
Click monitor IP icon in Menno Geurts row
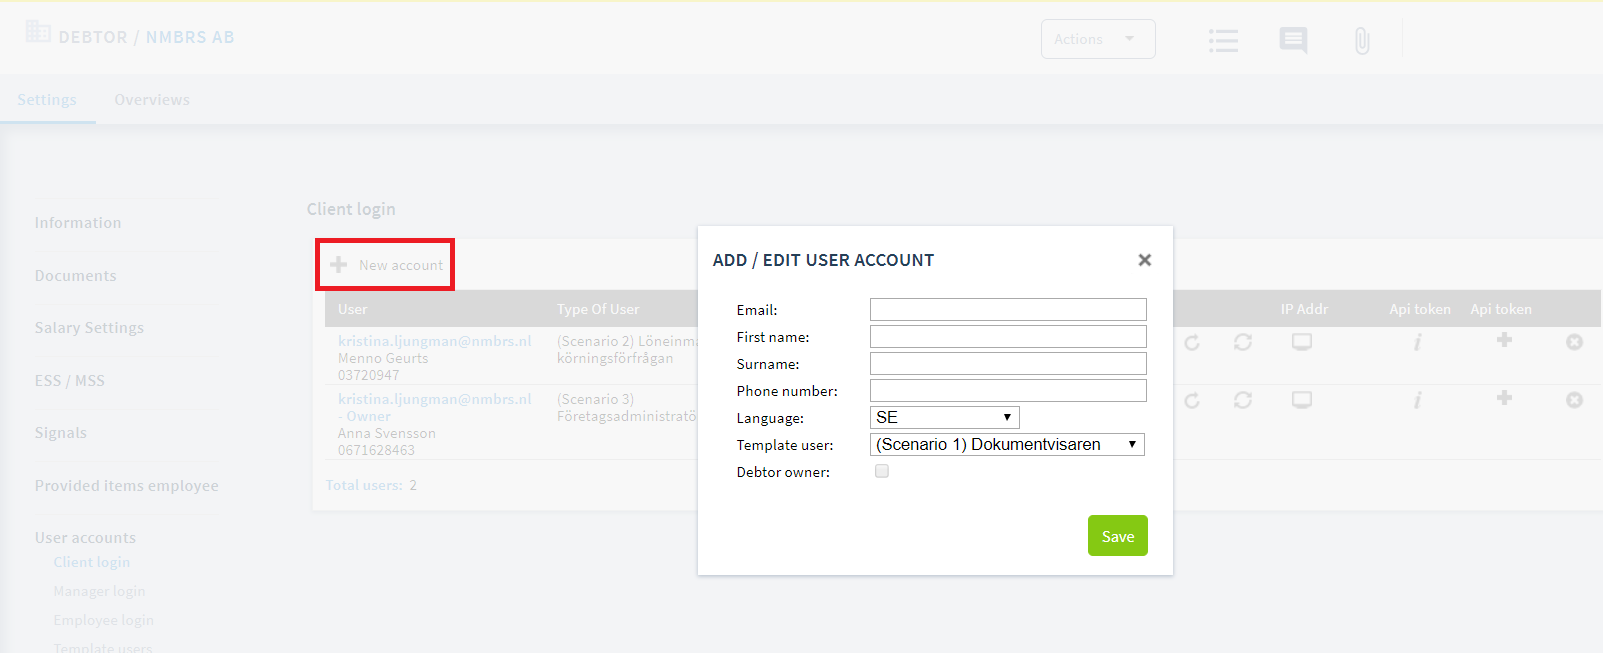coord(1302,342)
